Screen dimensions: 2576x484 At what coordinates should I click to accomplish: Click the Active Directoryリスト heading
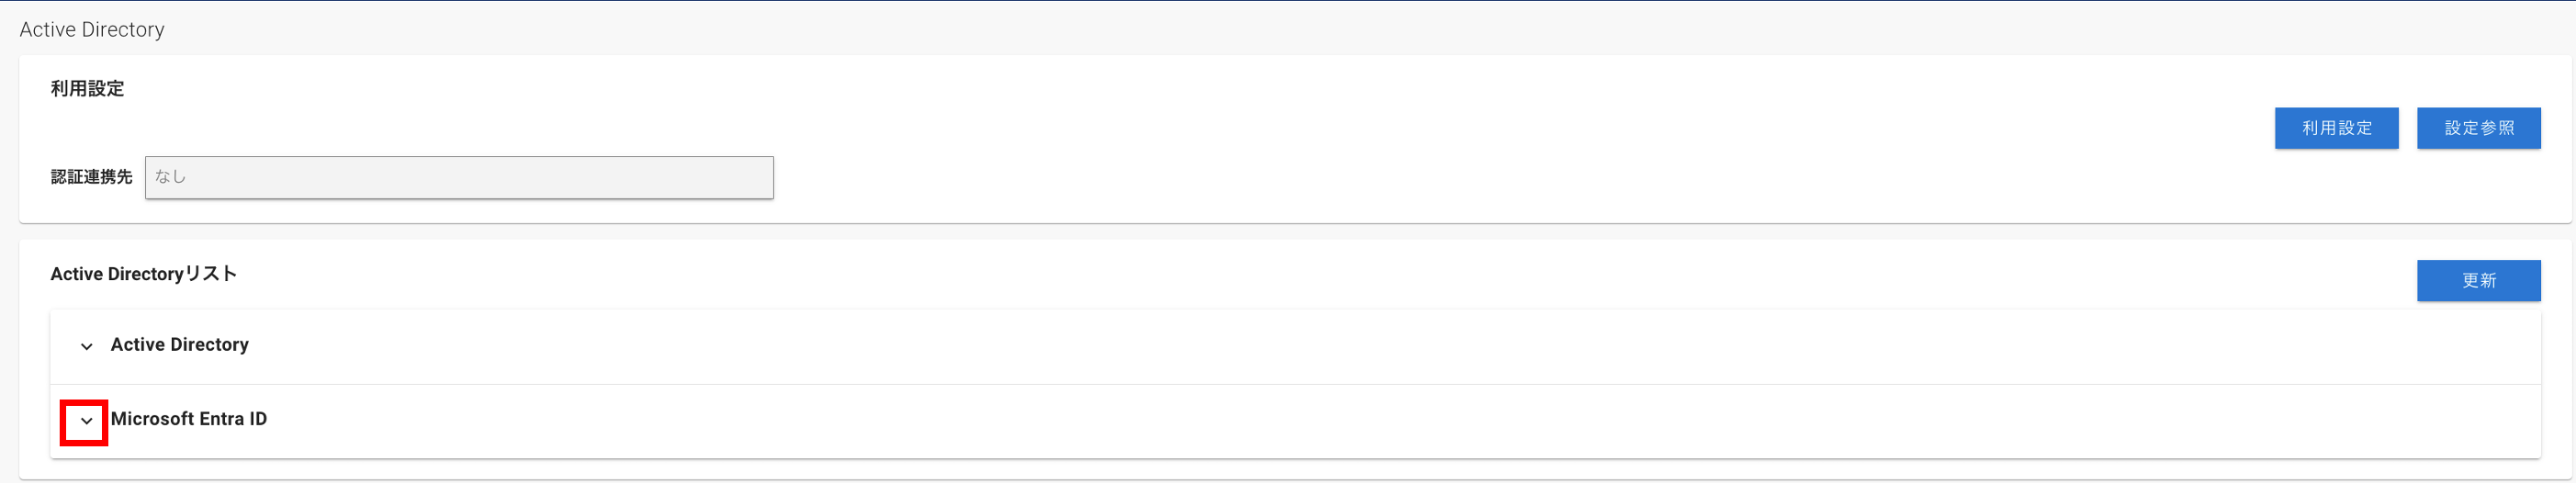(x=144, y=274)
